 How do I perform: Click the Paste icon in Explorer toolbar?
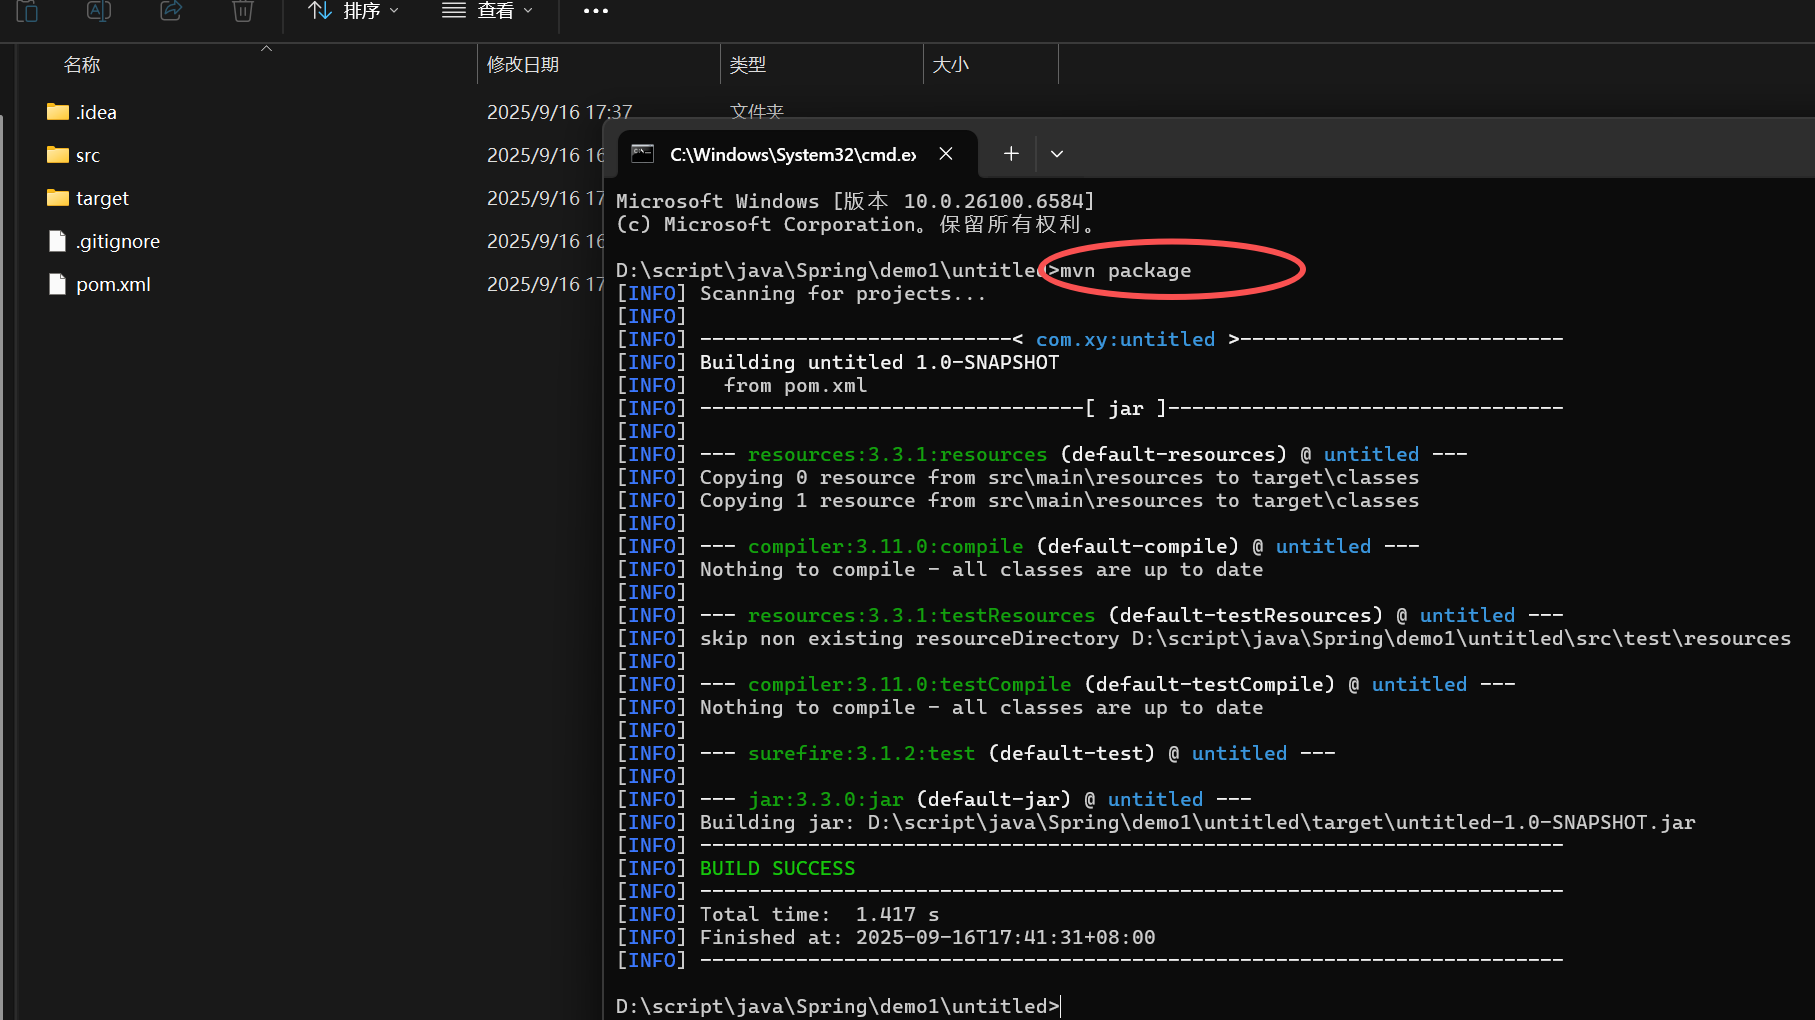[x=28, y=10]
